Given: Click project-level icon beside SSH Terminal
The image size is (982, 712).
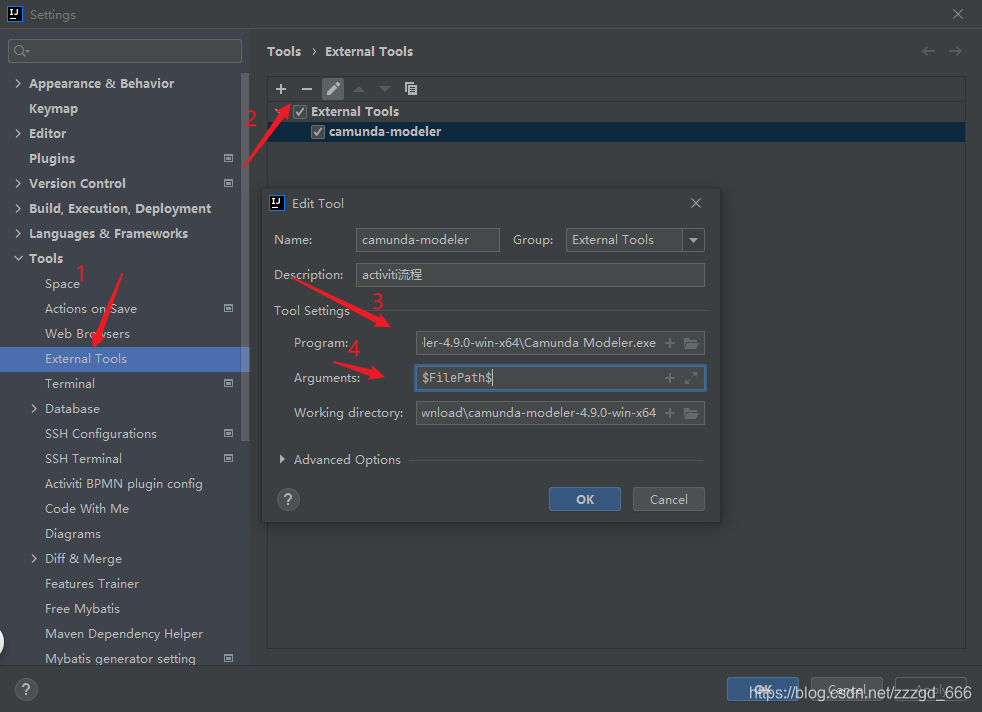Looking at the screenshot, I should [229, 458].
